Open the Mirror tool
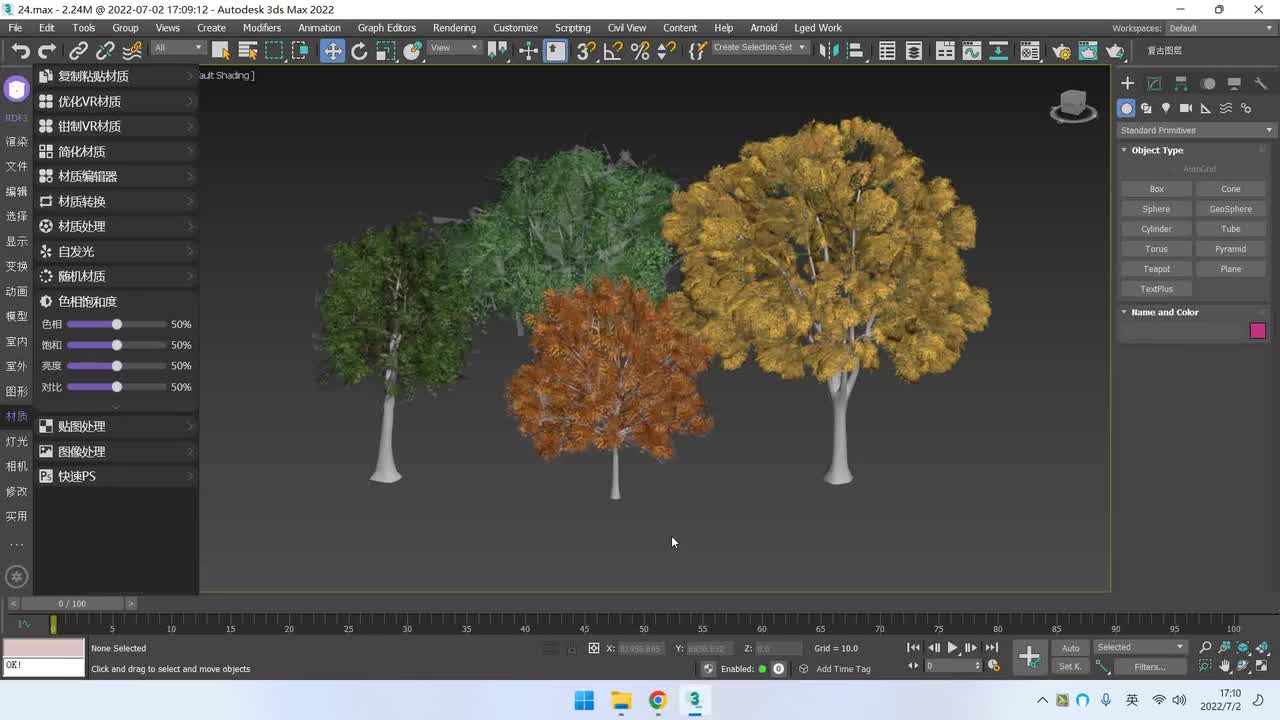Image resolution: width=1280 pixels, height=720 pixels. click(x=828, y=51)
